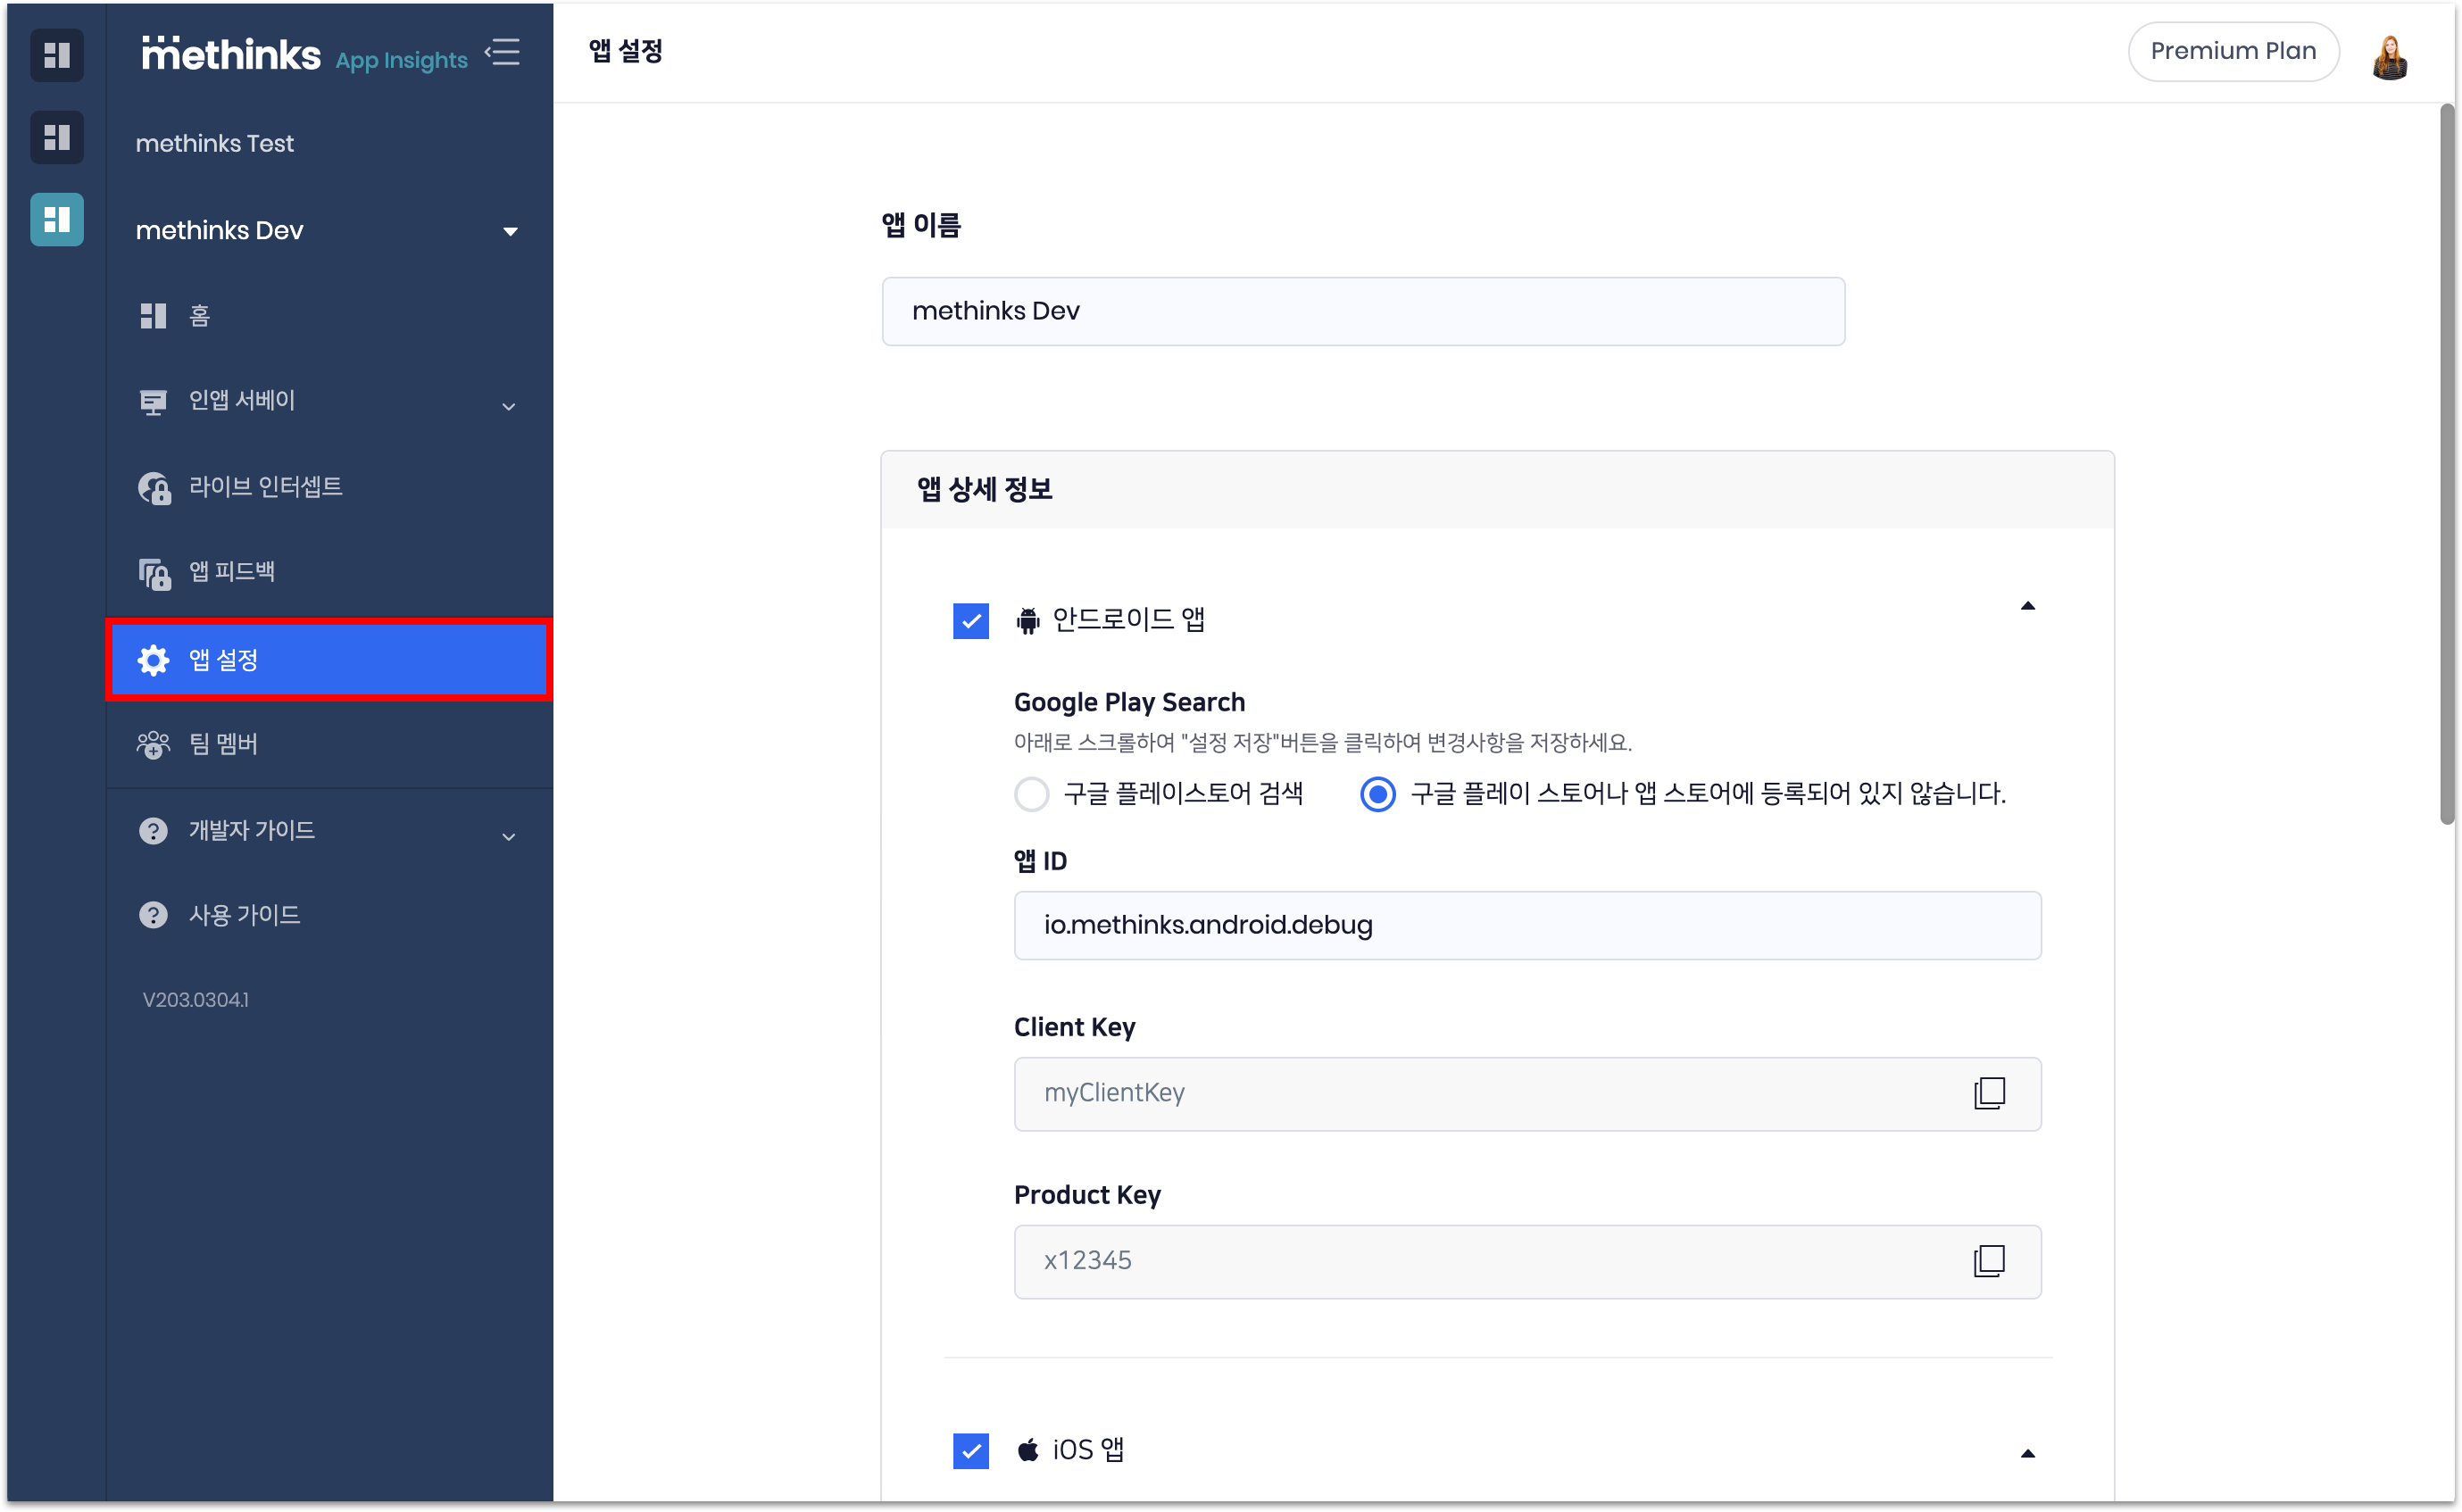The height and width of the screenshot is (1512, 2462).
Task: Copy the Product Key value
Action: (1991, 1261)
